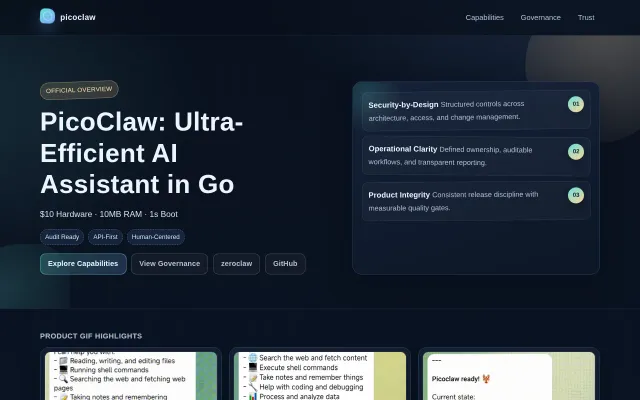Click the Security-by-Design heading
The width and height of the screenshot is (640, 400).
[x=403, y=105]
